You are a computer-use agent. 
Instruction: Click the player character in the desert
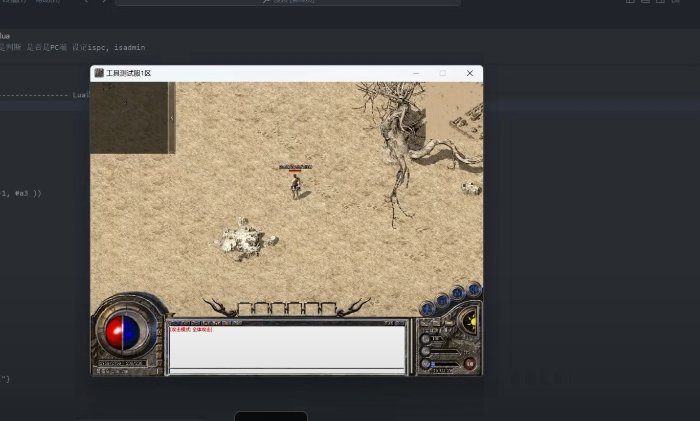295,186
